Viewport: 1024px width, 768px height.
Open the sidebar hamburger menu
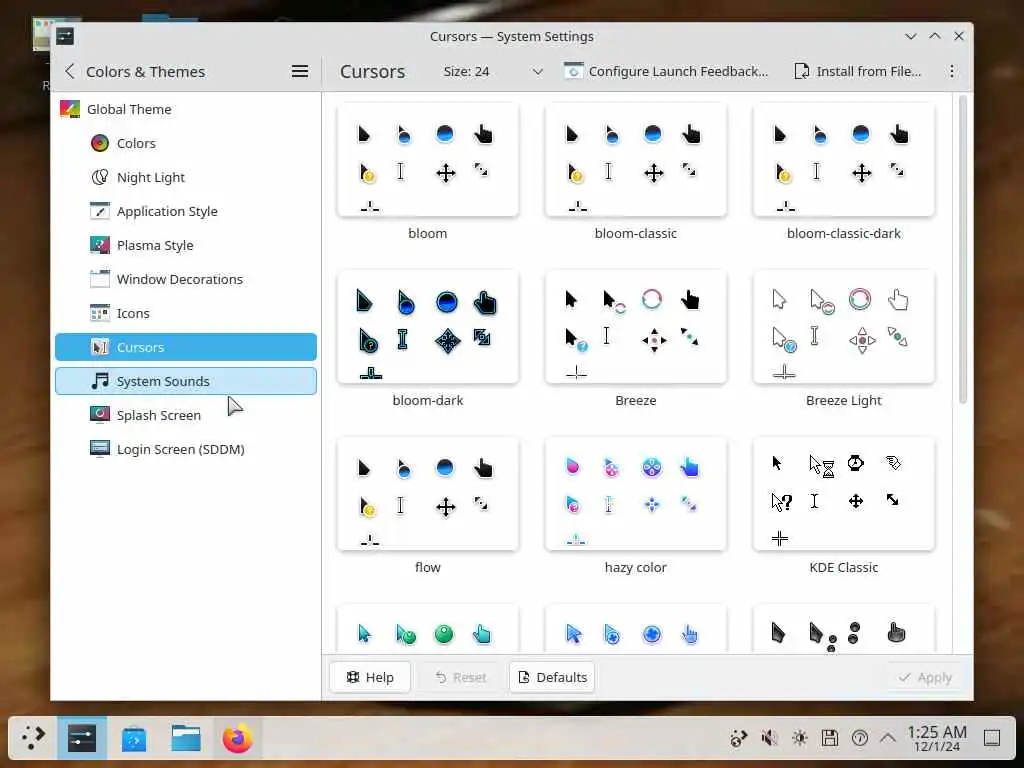click(300, 71)
